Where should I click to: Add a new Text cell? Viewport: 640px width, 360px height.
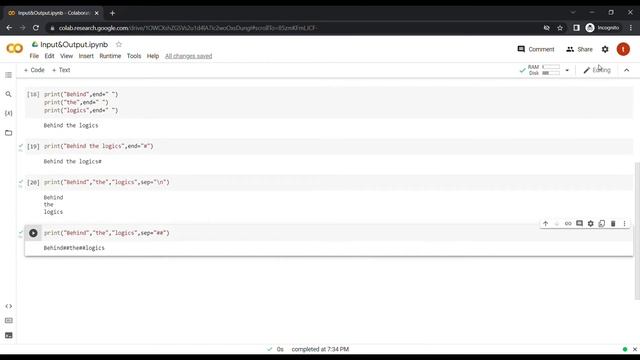[61, 70]
